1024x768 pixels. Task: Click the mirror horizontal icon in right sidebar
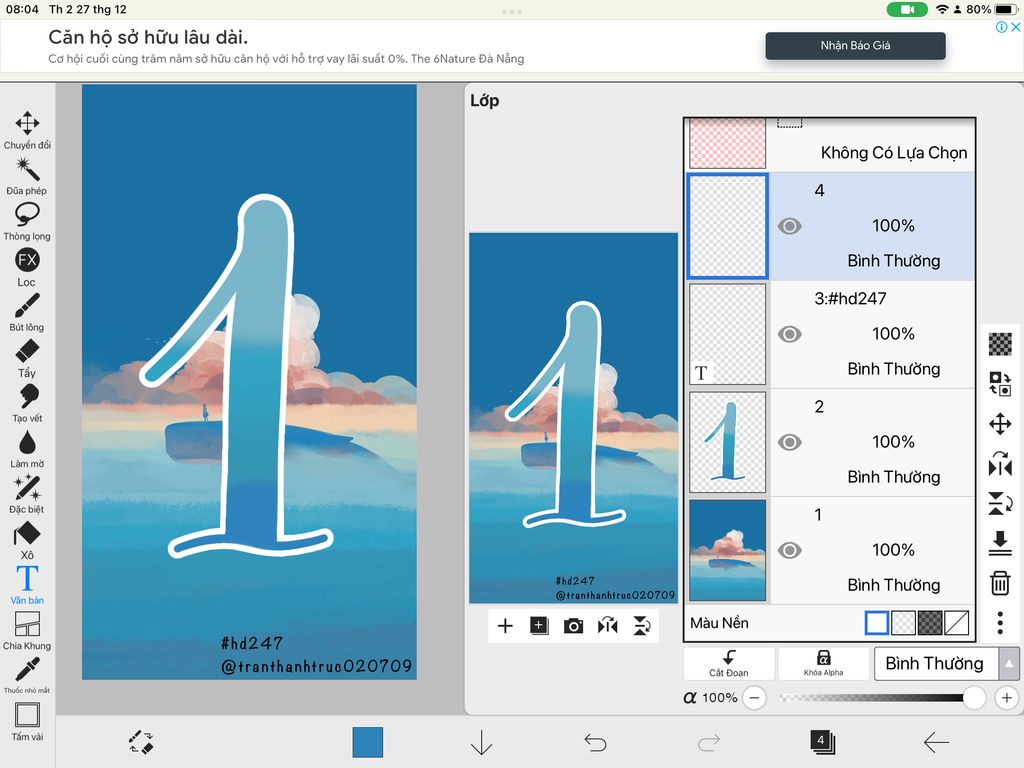[1000, 464]
